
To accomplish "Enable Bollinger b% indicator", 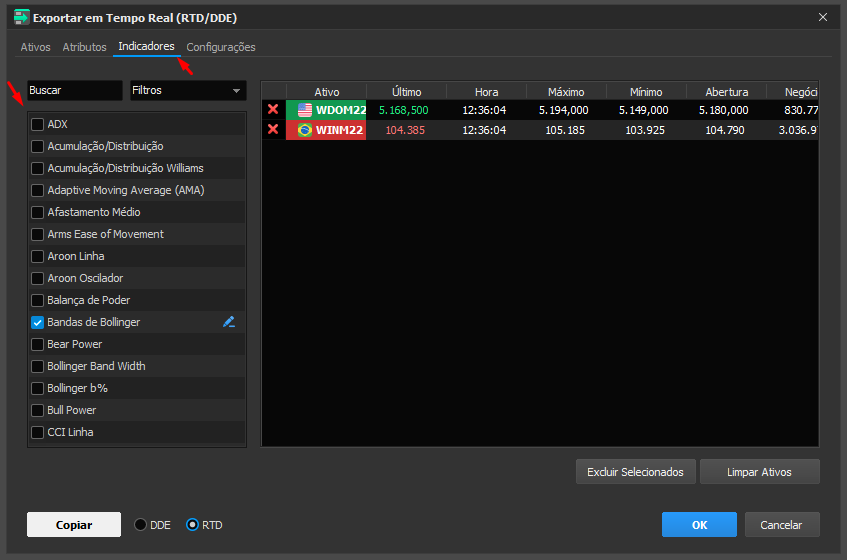I will click(37, 388).
